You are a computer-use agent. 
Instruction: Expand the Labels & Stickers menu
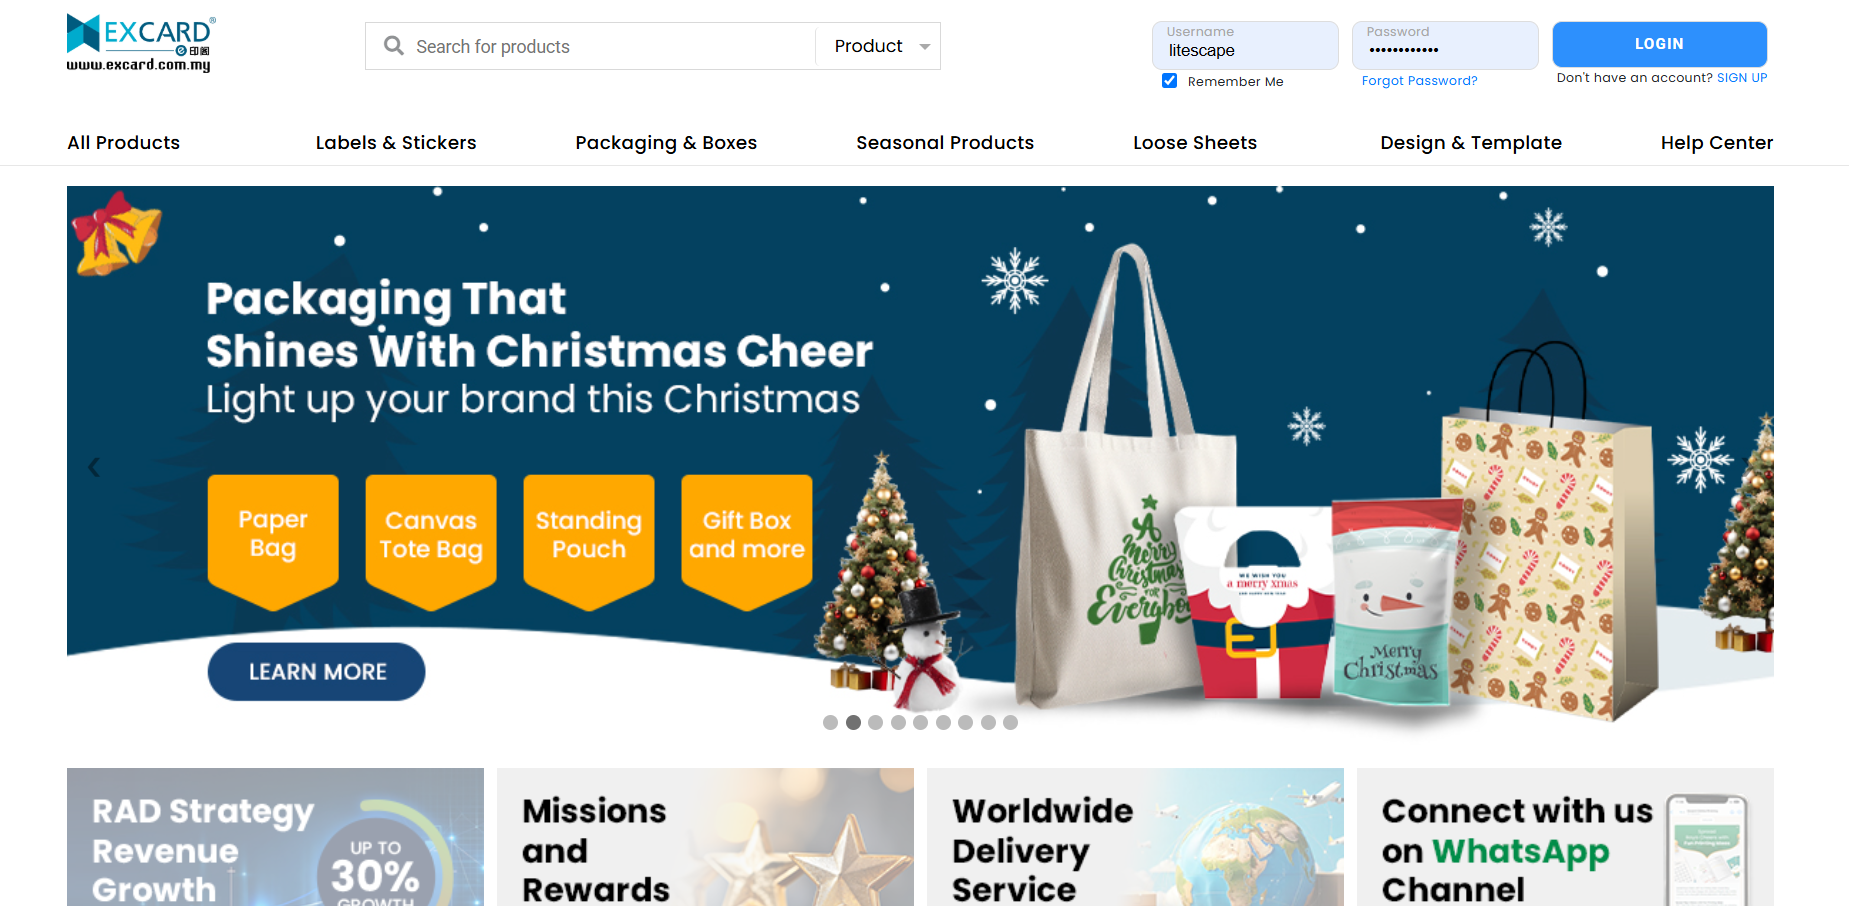pyautogui.click(x=396, y=142)
